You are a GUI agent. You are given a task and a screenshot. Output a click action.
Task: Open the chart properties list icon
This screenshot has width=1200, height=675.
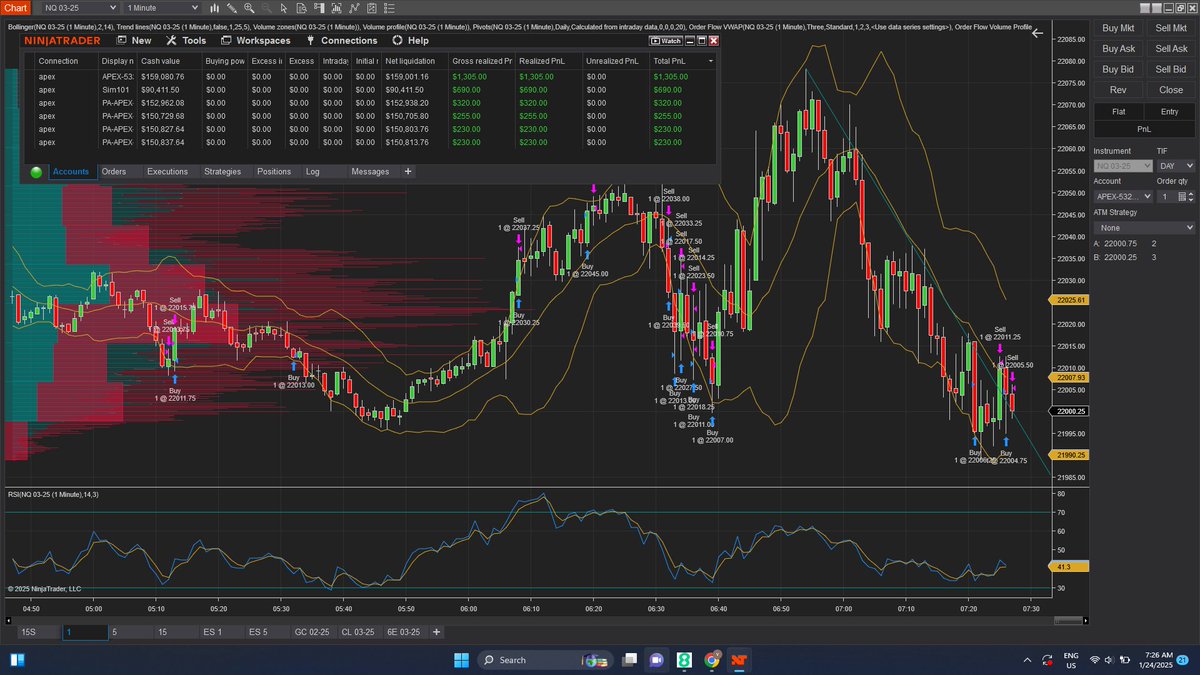[x=389, y=8]
